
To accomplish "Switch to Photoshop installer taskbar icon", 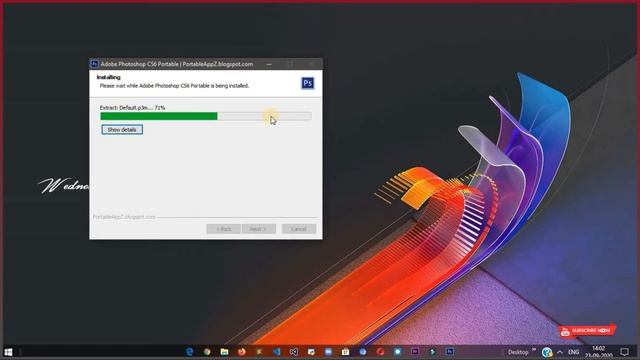I will coord(449,351).
